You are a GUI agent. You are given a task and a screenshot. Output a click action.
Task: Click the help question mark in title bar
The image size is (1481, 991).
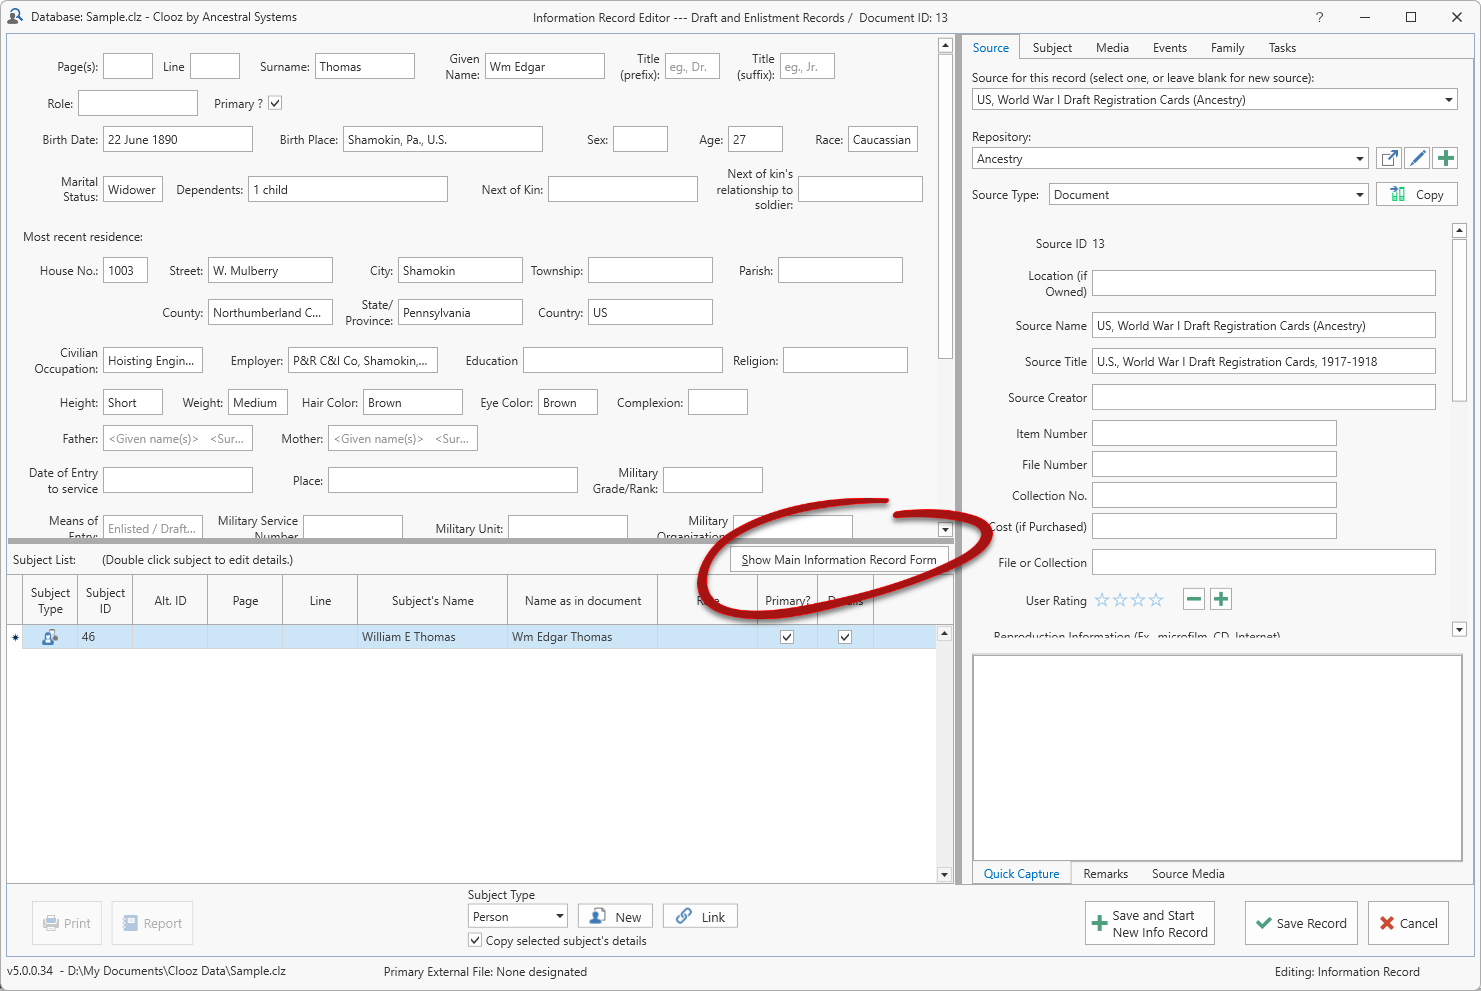(x=1319, y=17)
